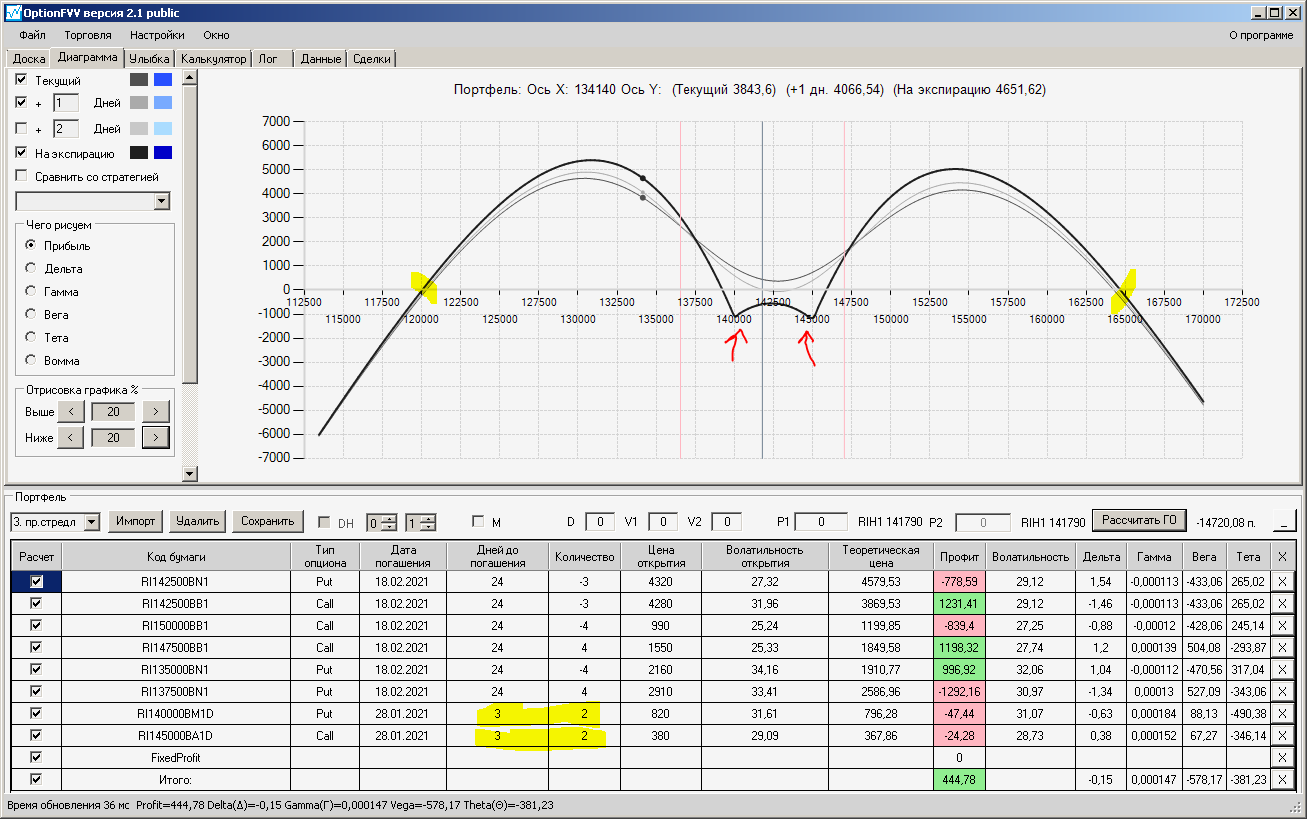Select the Дельта radio option

31,268
